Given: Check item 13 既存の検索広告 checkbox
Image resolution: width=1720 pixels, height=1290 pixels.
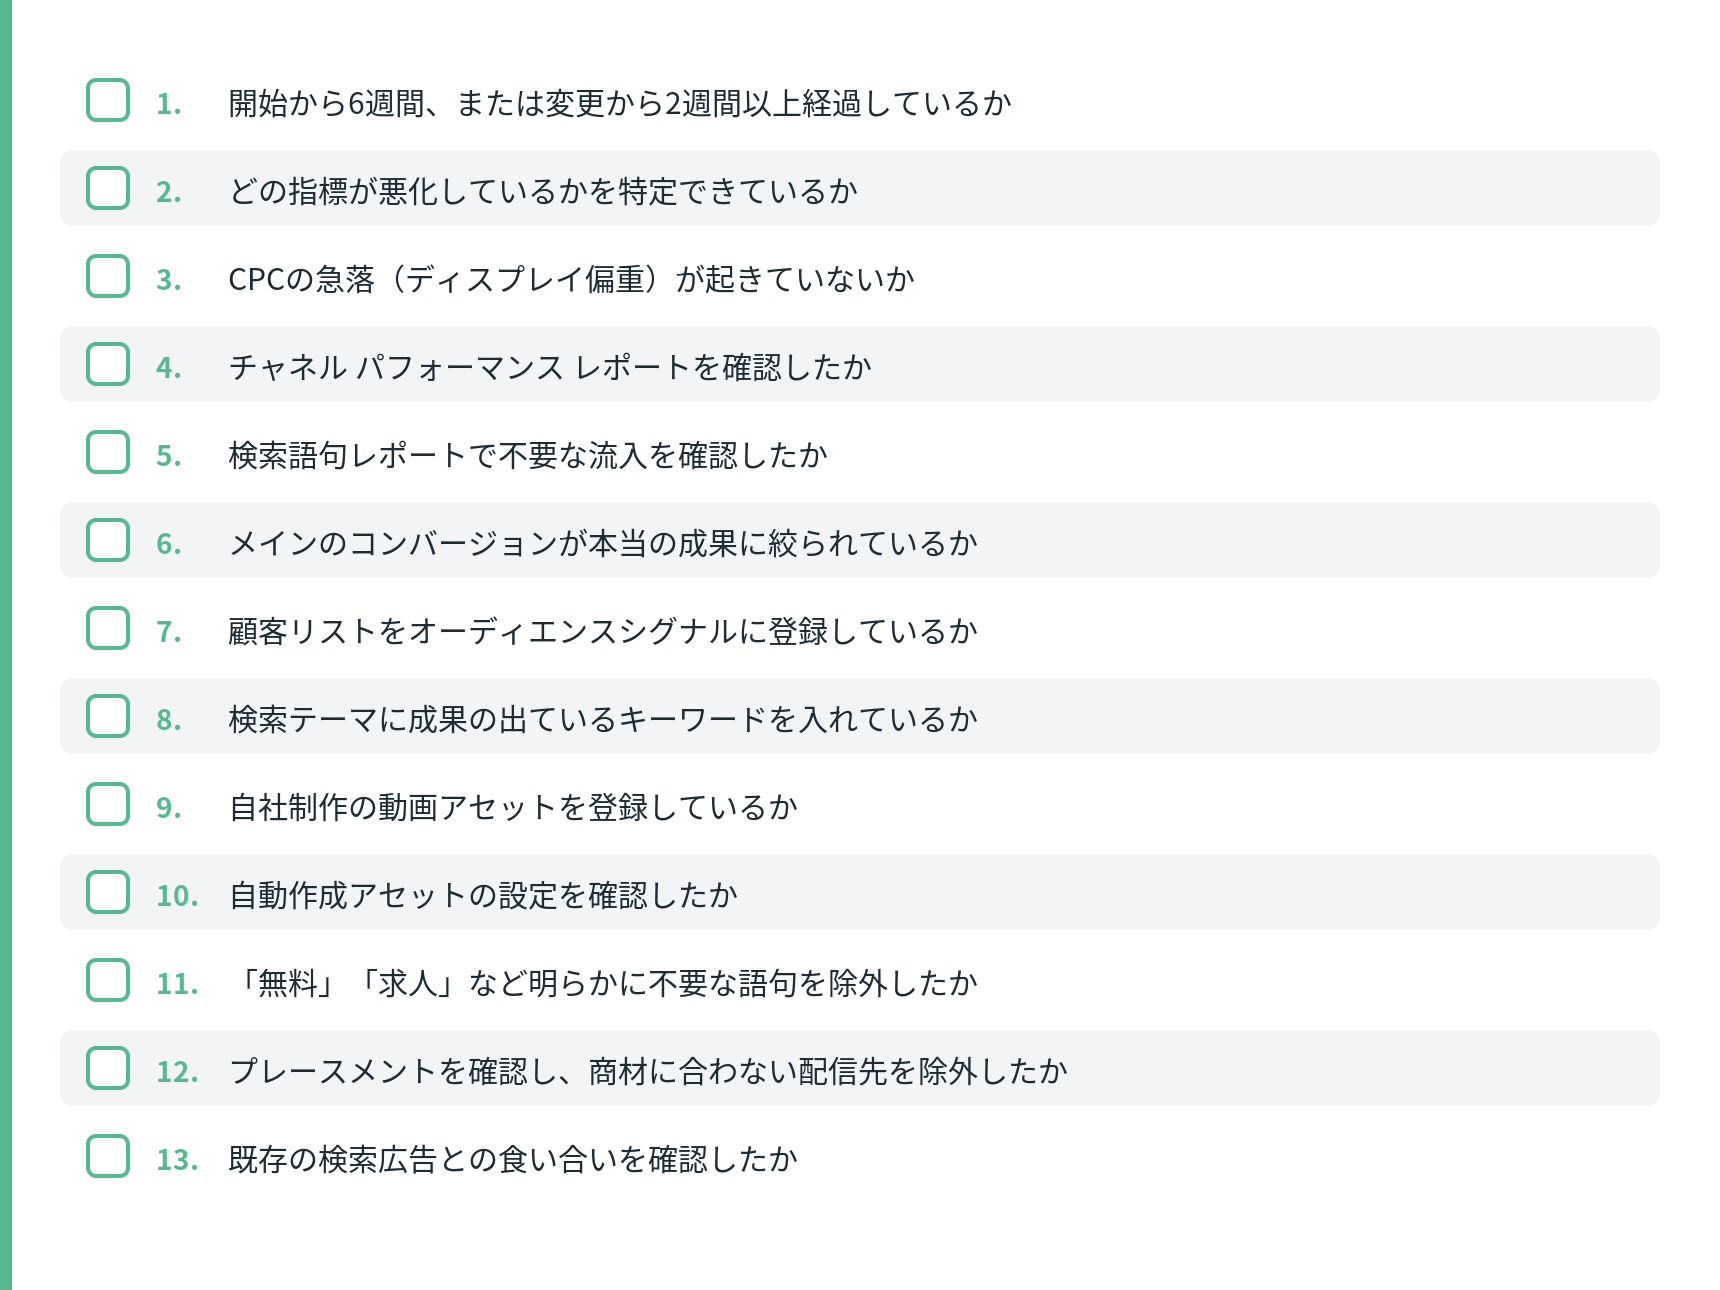Looking at the screenshot, I should pos(108,1156).
